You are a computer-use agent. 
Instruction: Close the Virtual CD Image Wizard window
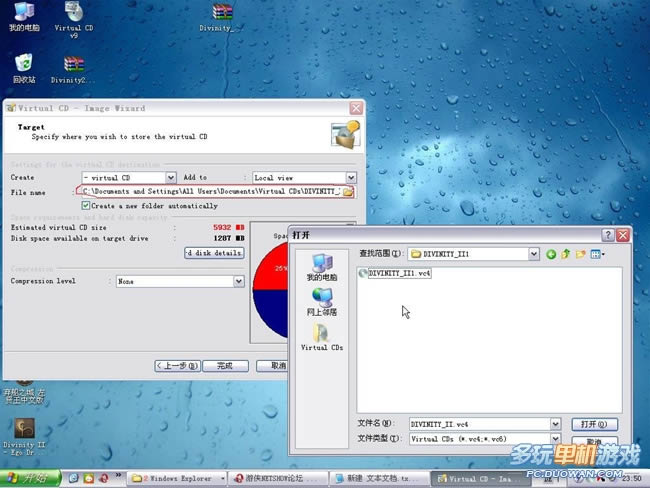356,108
